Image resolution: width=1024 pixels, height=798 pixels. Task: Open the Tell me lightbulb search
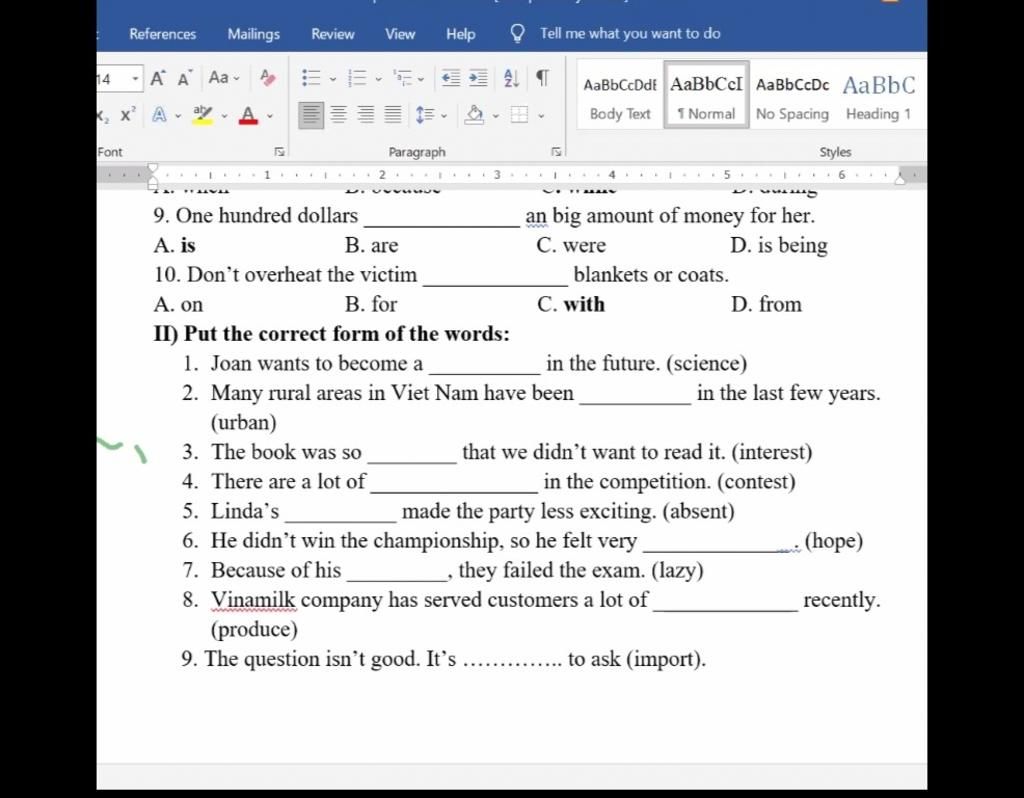click(517, 33)
